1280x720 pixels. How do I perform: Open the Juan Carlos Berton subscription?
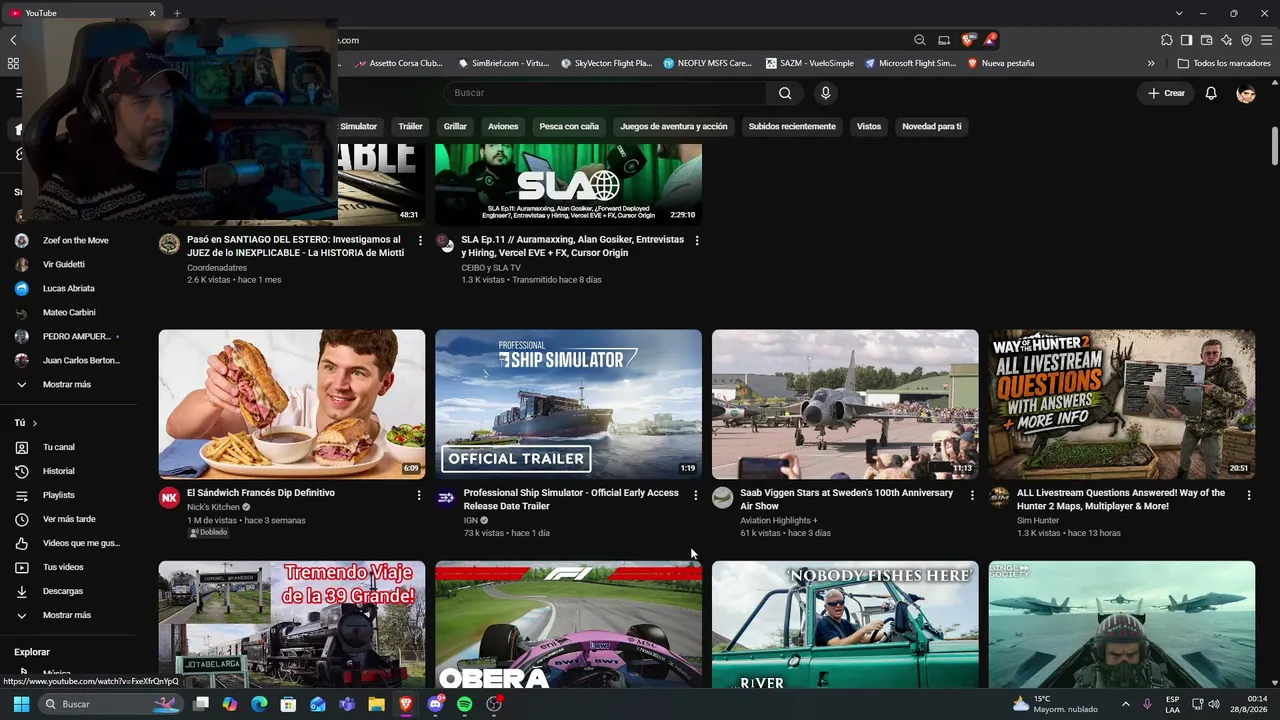click(81, 360)
